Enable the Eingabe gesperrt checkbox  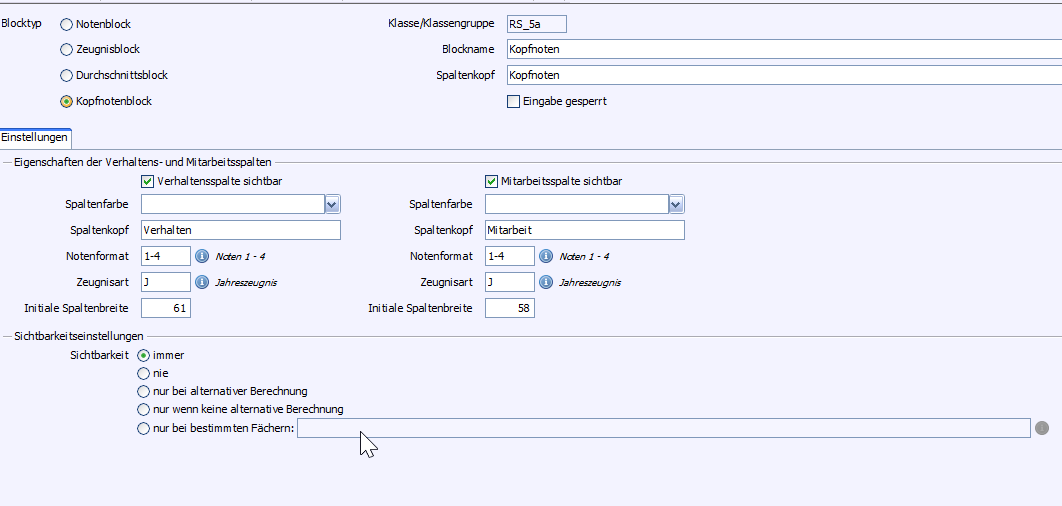514,101
